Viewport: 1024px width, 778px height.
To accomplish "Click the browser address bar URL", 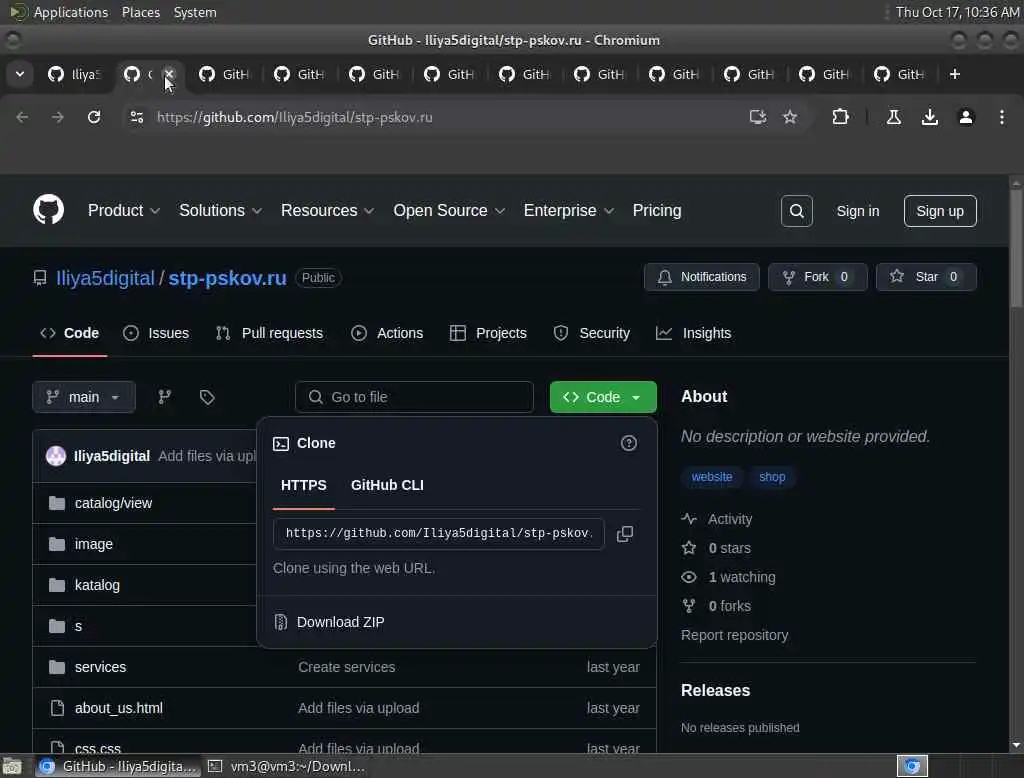I will pos(295,118).
